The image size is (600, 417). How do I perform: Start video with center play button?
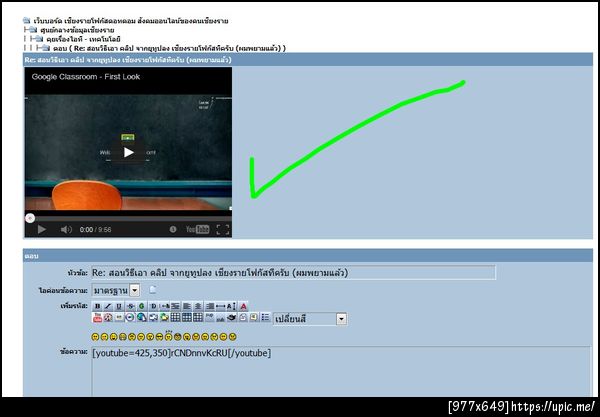coord(129,152)
